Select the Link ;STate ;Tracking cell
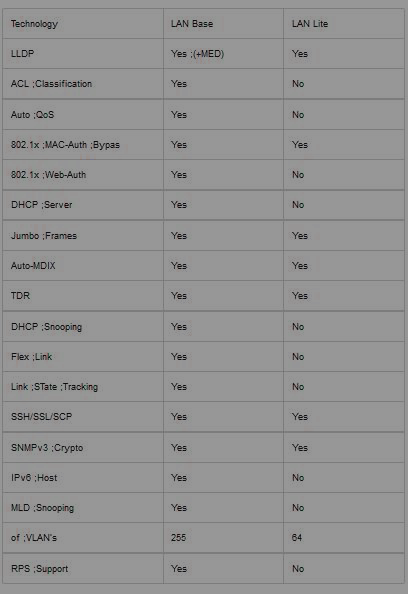408x594 pixels. 83,387
